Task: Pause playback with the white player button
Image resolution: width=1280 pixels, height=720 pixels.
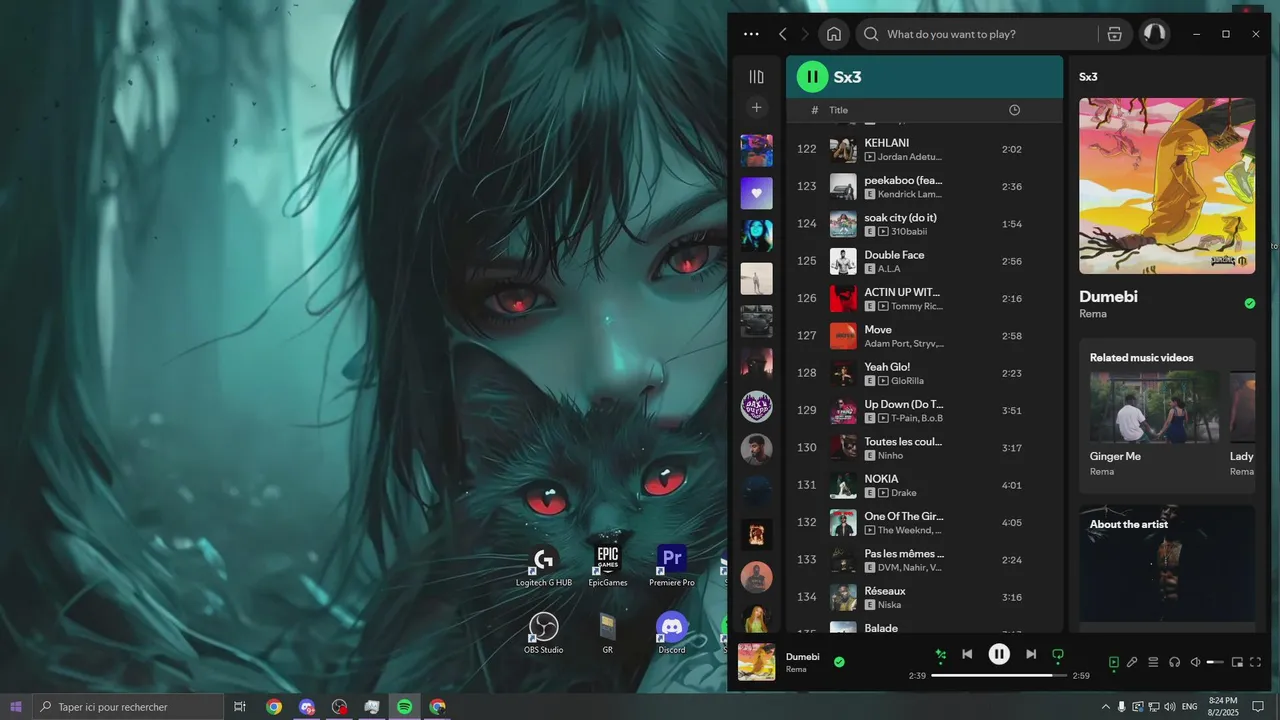Action: click(999, 654)
